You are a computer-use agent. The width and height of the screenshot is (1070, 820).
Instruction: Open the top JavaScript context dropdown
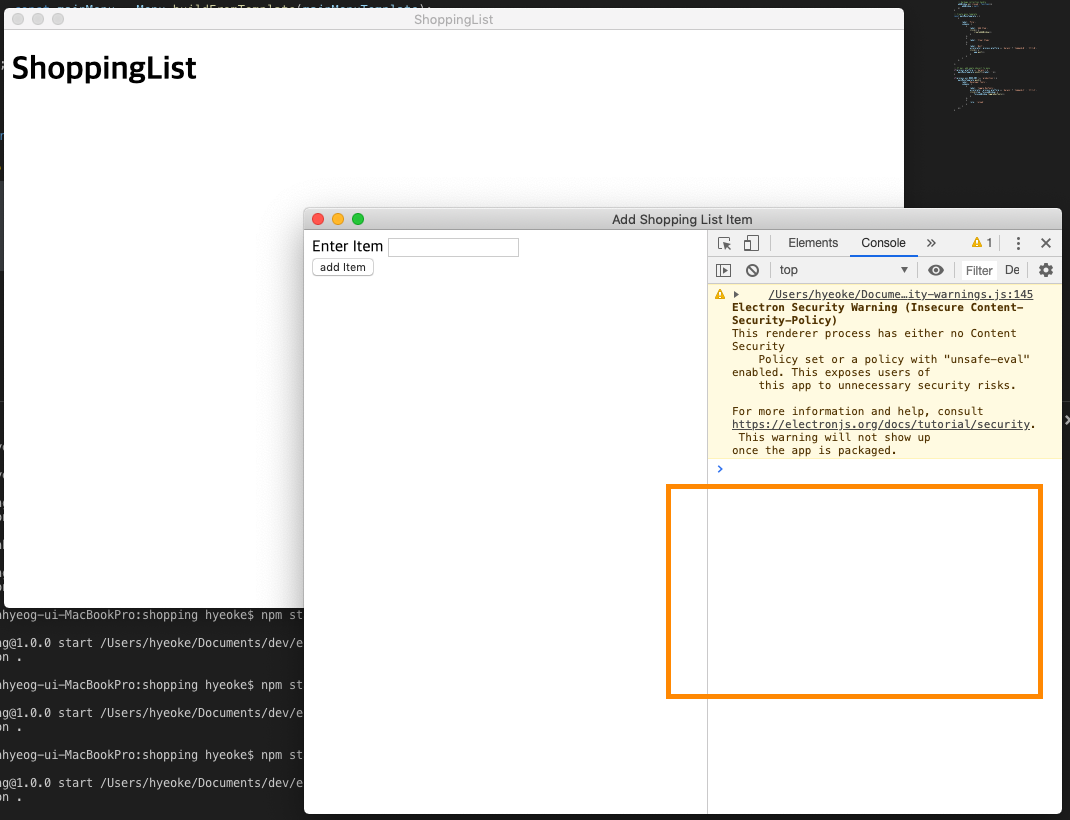point(843,270)
